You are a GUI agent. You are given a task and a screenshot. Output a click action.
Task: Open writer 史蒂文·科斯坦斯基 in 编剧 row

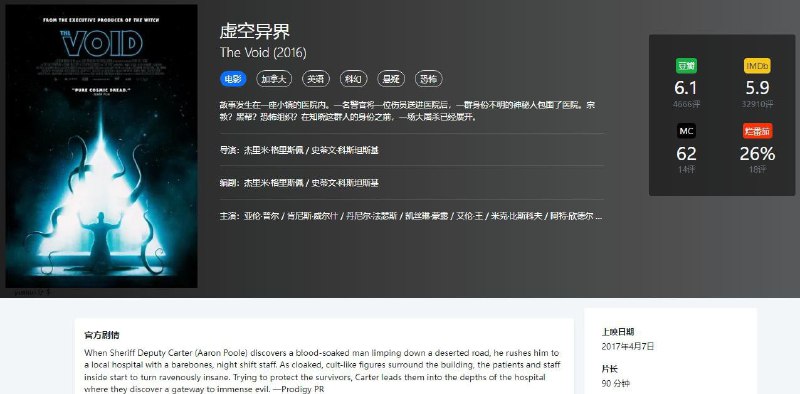point(345,183)
